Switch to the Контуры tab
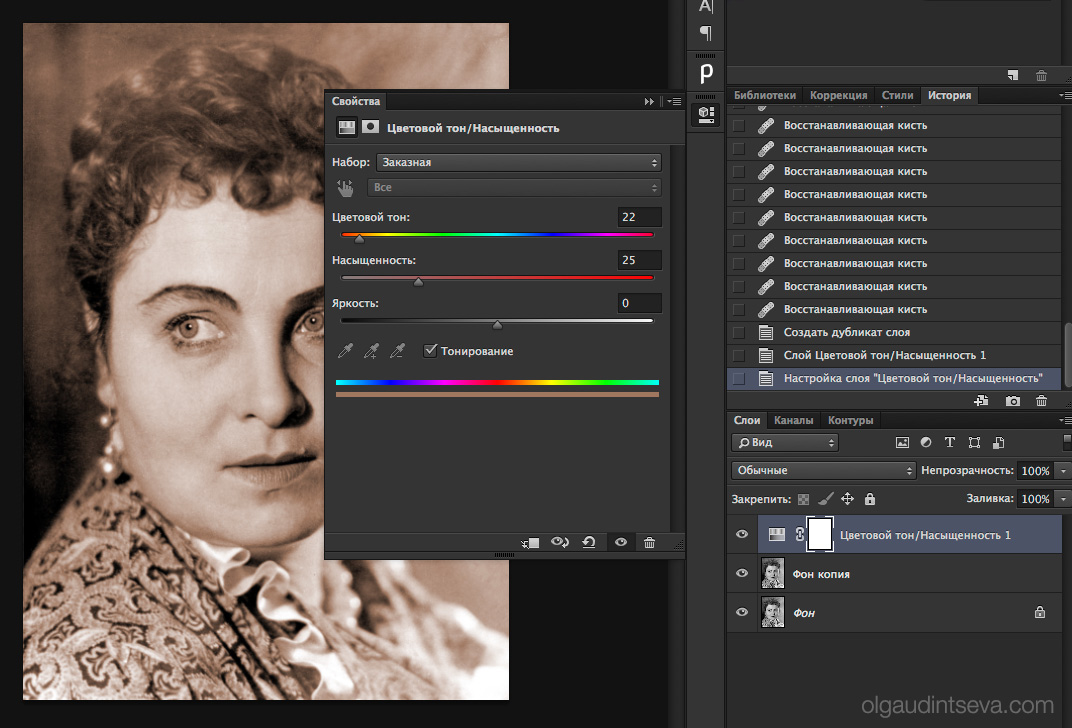Screen dimensions: 1072x728 click(x=850, y=420)
